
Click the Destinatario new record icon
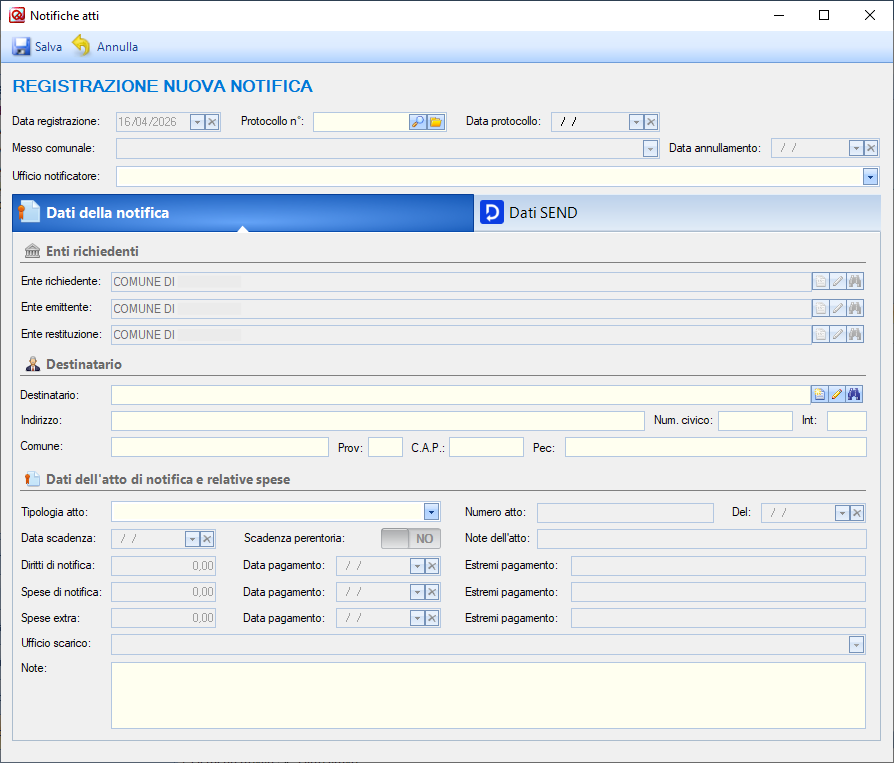click(820, 395)
